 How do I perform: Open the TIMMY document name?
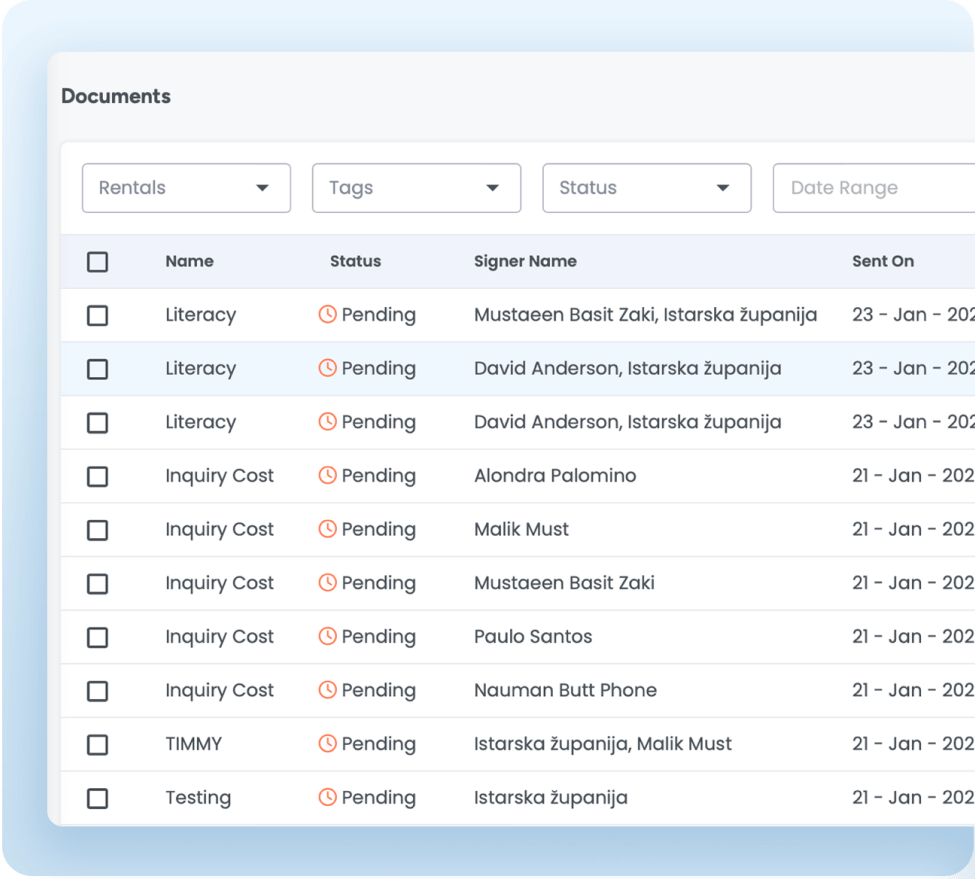coord(193,744)
